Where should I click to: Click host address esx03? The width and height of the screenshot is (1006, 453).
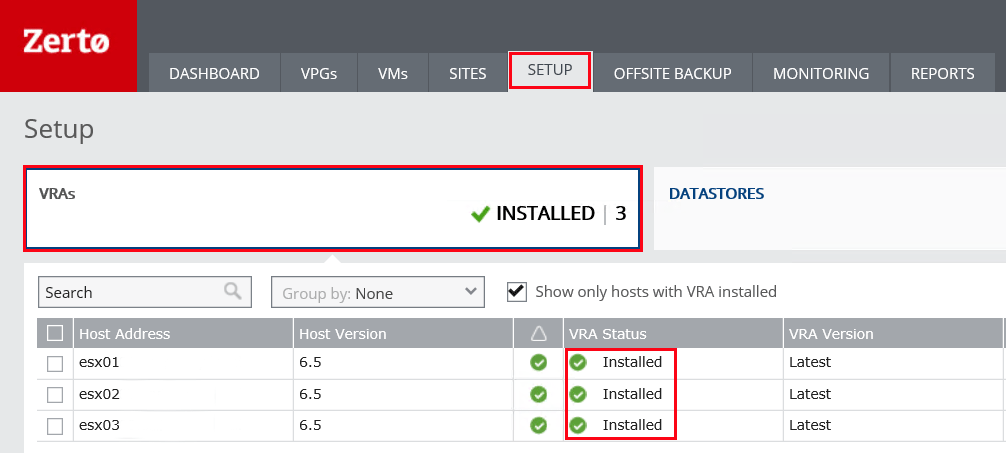[x=99, y=425]
